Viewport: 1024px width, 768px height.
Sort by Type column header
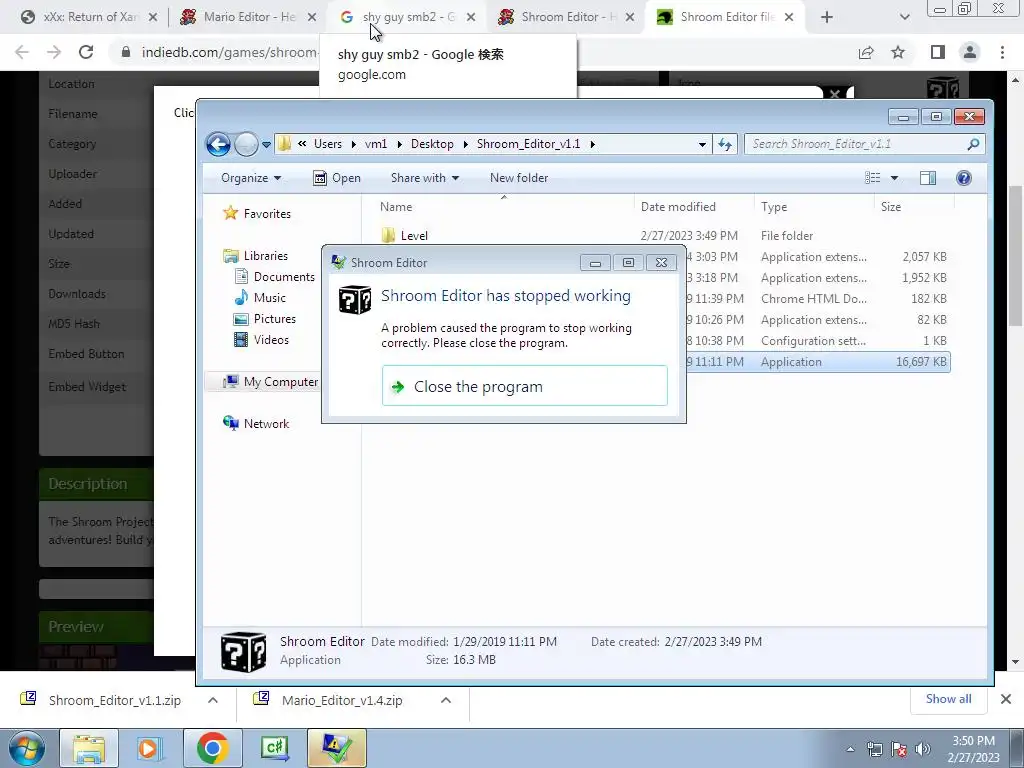(773, 206)
